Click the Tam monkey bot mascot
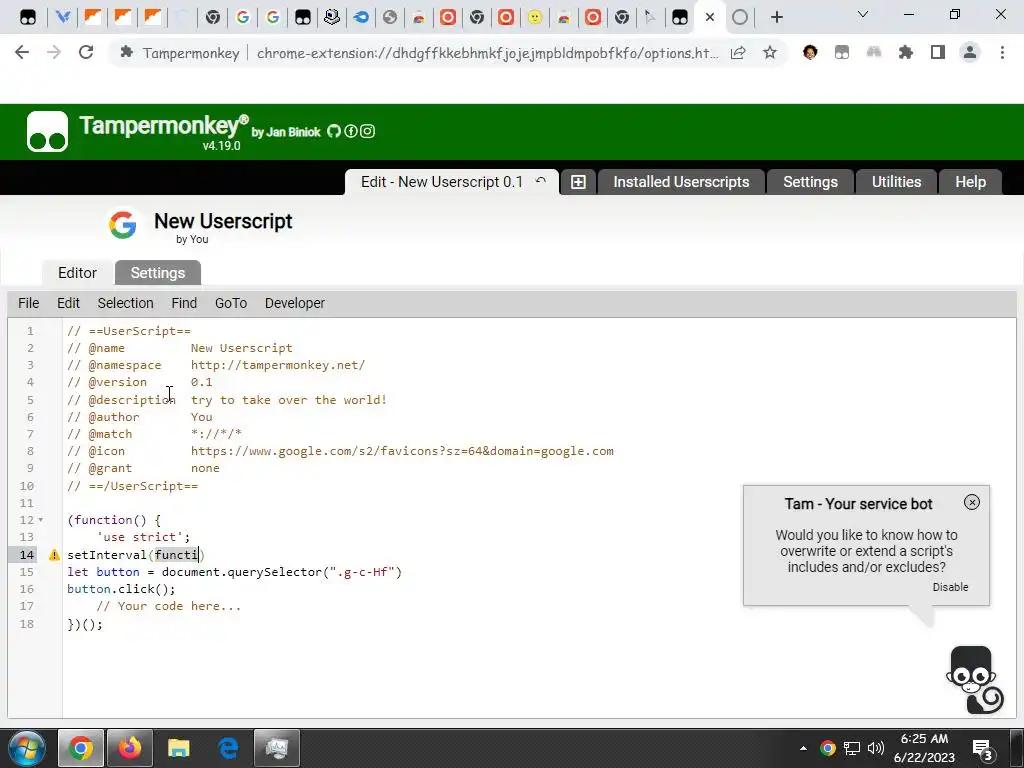Screen dimensions: 1024x768 click(974, 680)
